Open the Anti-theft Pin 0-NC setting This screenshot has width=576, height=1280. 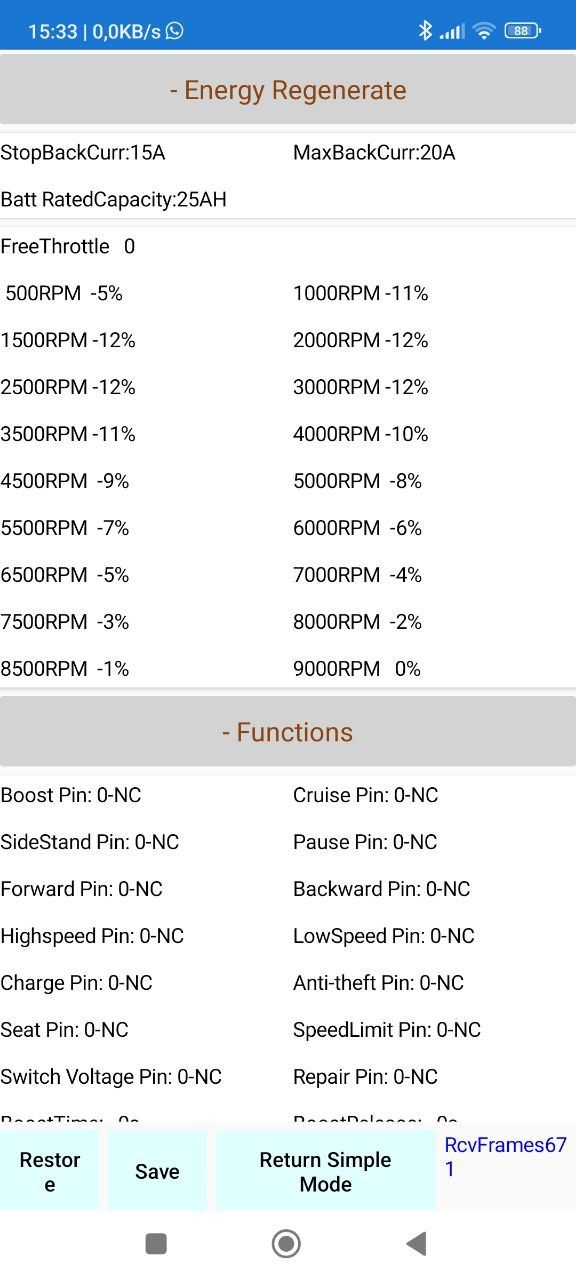click(379, 983)
